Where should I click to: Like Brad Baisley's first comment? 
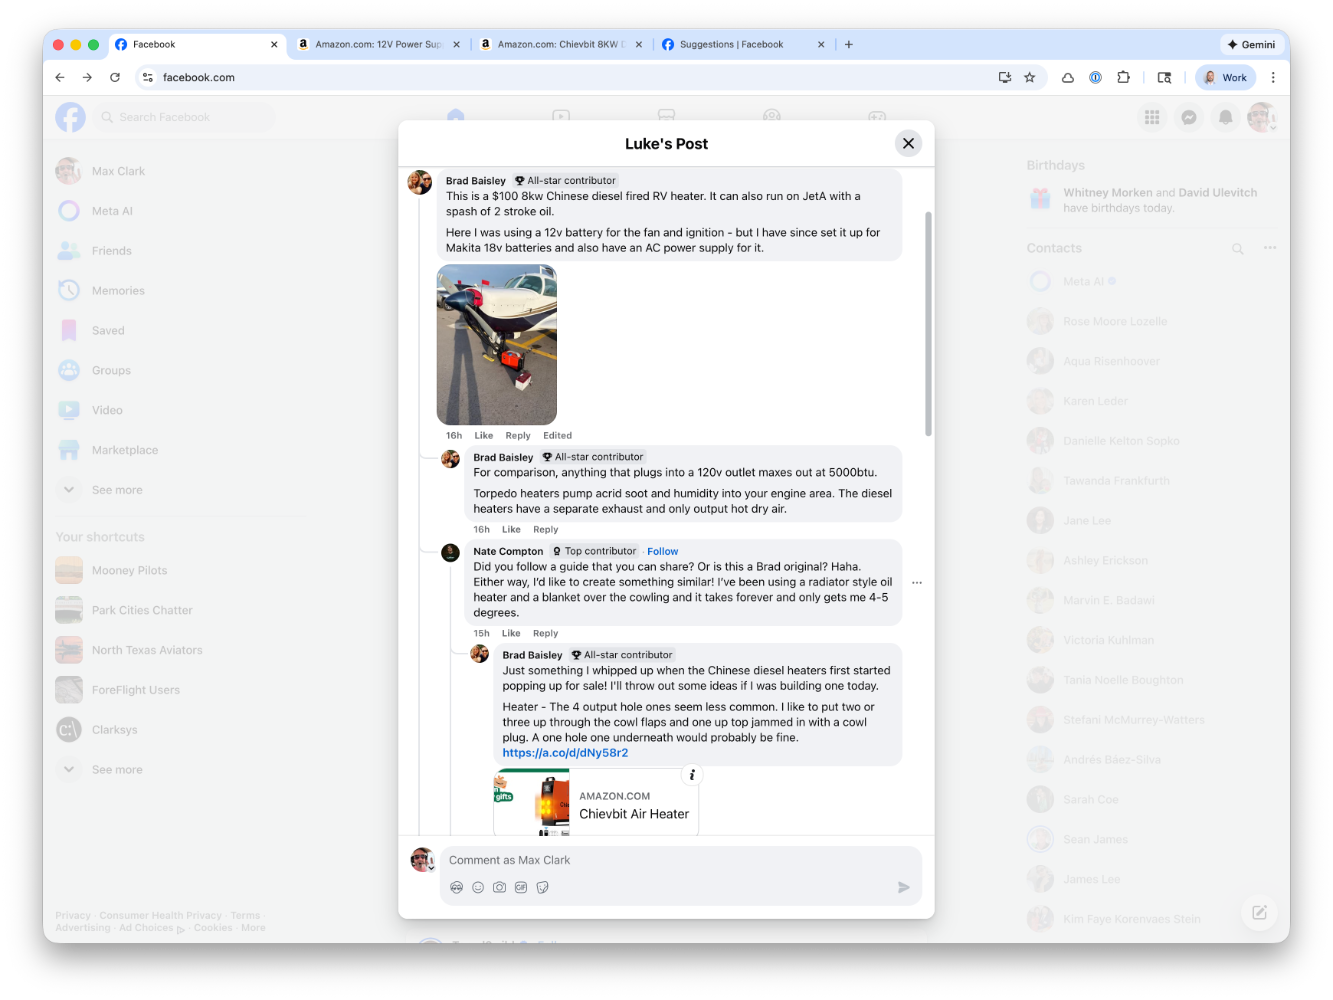[x=483, y=436]
